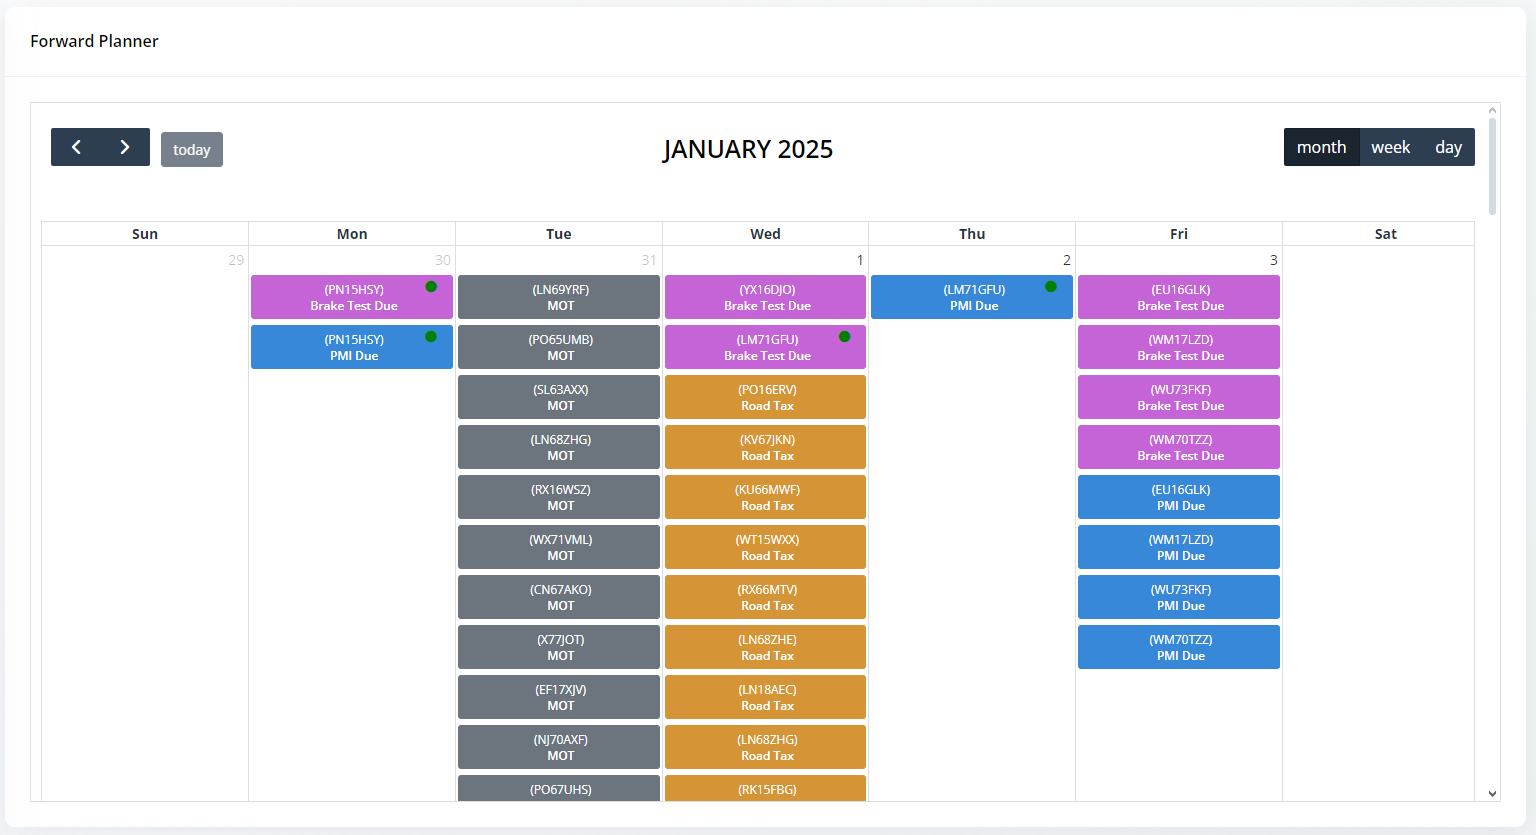
Task: Go to next month with right chevron
Action: (x=125, y=147)
